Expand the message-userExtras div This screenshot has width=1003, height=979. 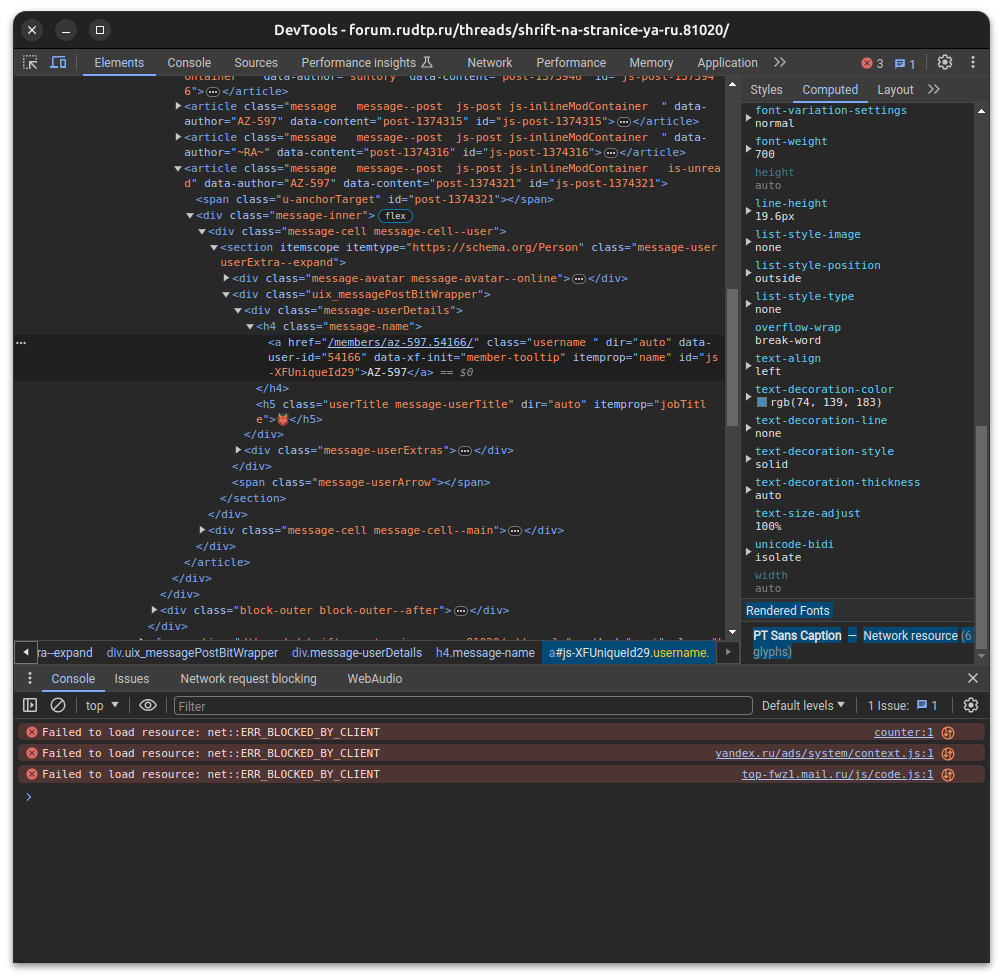tap(238, 450)
